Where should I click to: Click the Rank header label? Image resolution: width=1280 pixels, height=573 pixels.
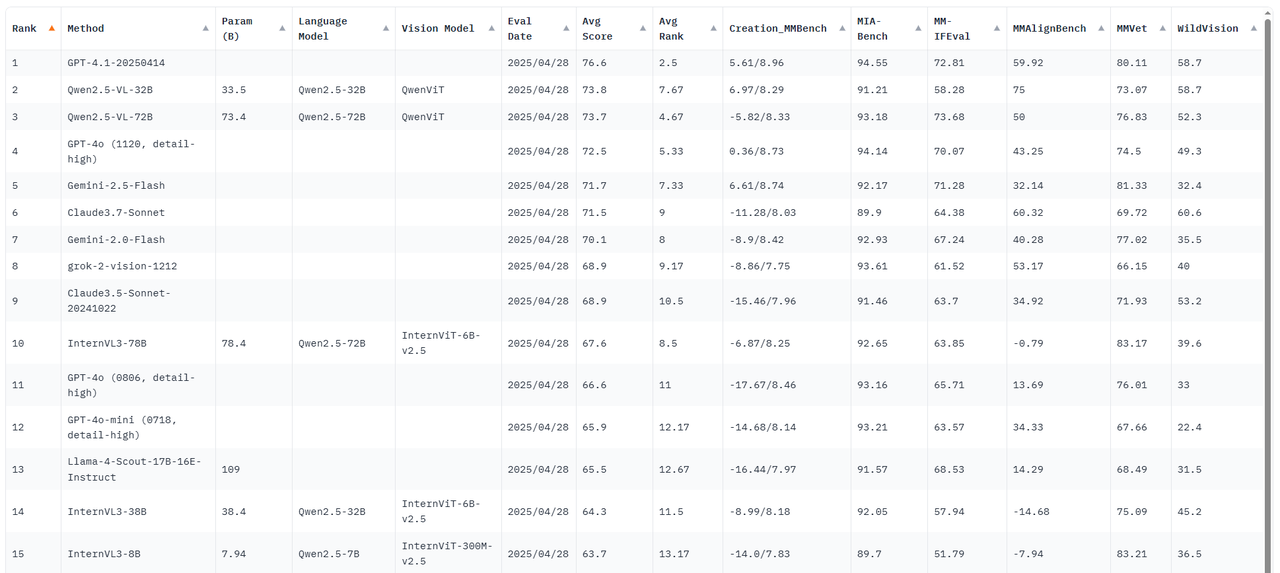pos(24,28)
